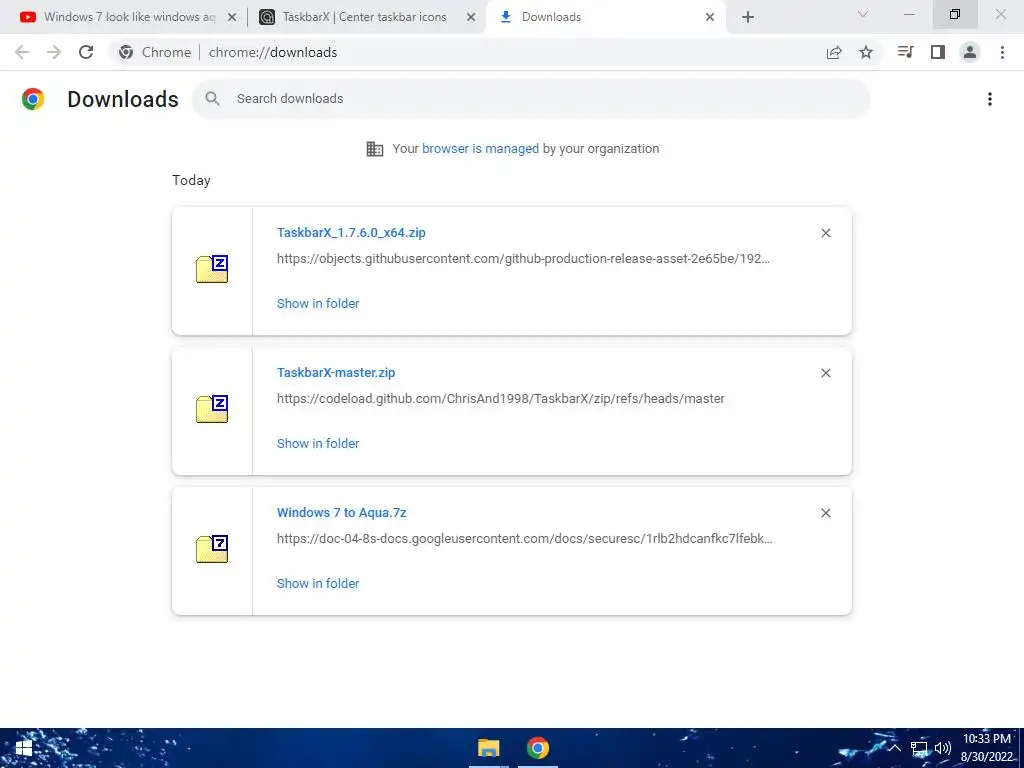
Task: Open TaskbarX_1.7.6.0_x64.zip file link
Action: pos(351,232)
